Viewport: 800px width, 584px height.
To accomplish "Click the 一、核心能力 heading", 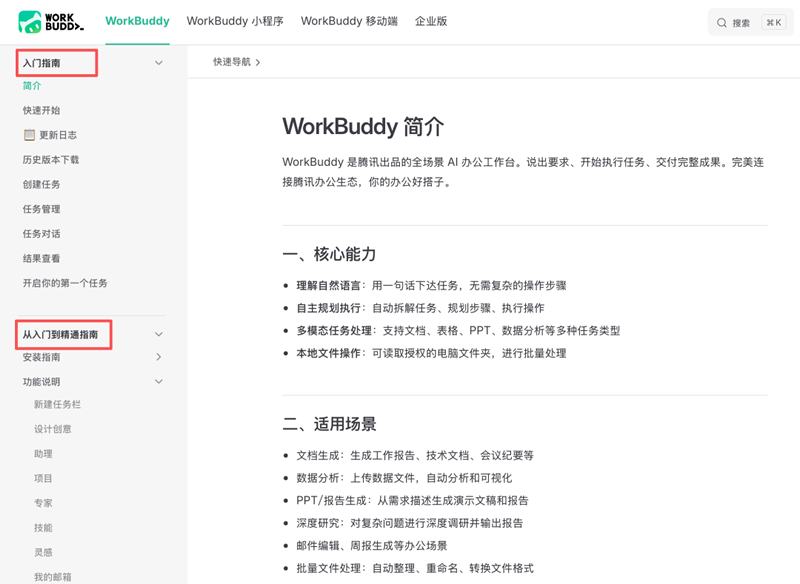I will 330,253.
